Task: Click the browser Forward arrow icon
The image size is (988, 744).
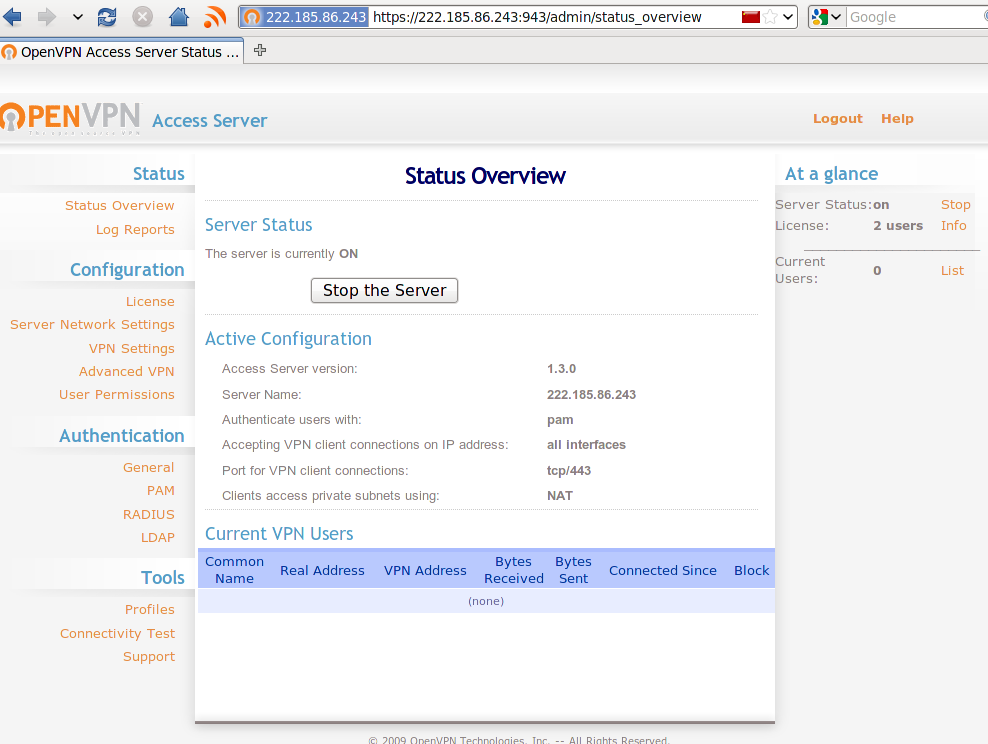Action: pyautogui.click(x=47, y=17)
